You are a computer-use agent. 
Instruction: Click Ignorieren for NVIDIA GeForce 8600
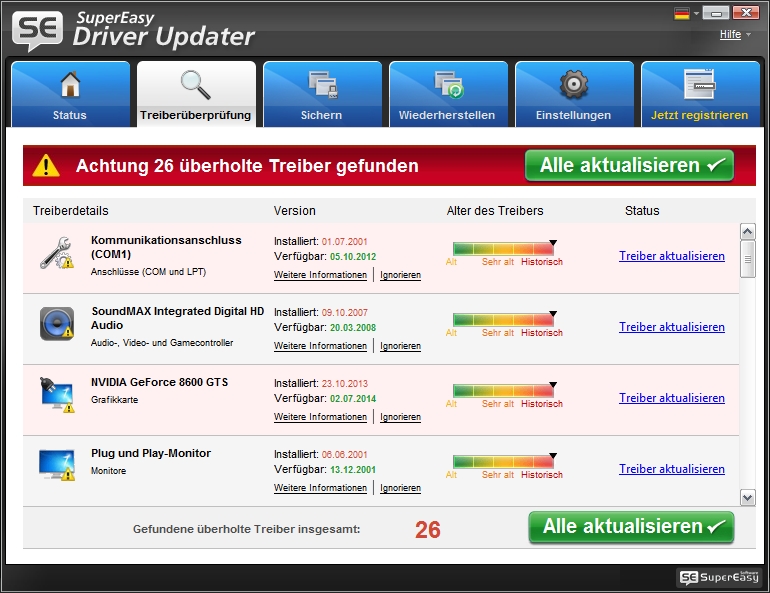tap(400, 417)
